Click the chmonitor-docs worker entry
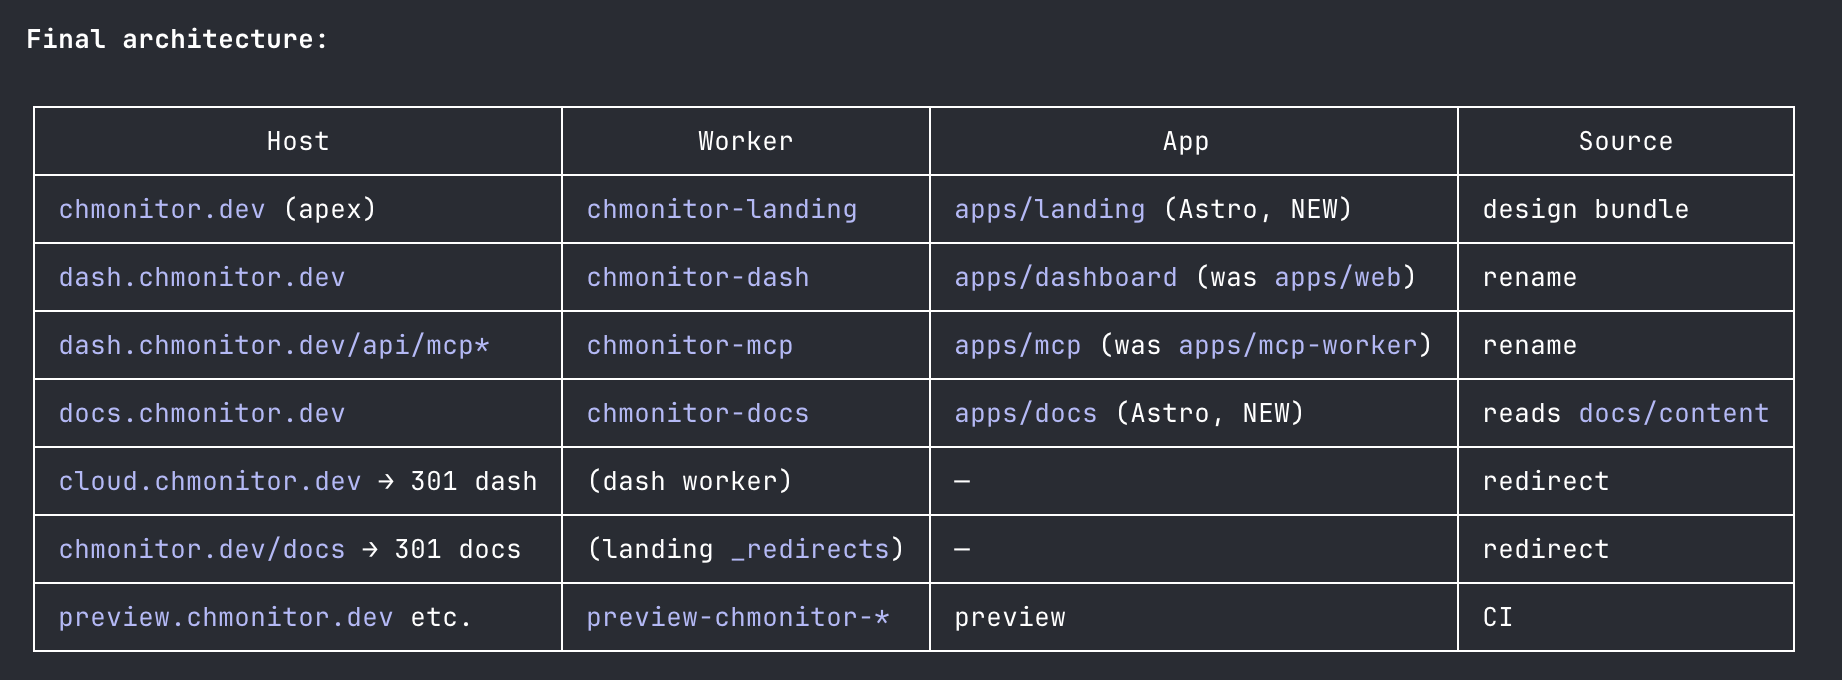 coord(698,413)
